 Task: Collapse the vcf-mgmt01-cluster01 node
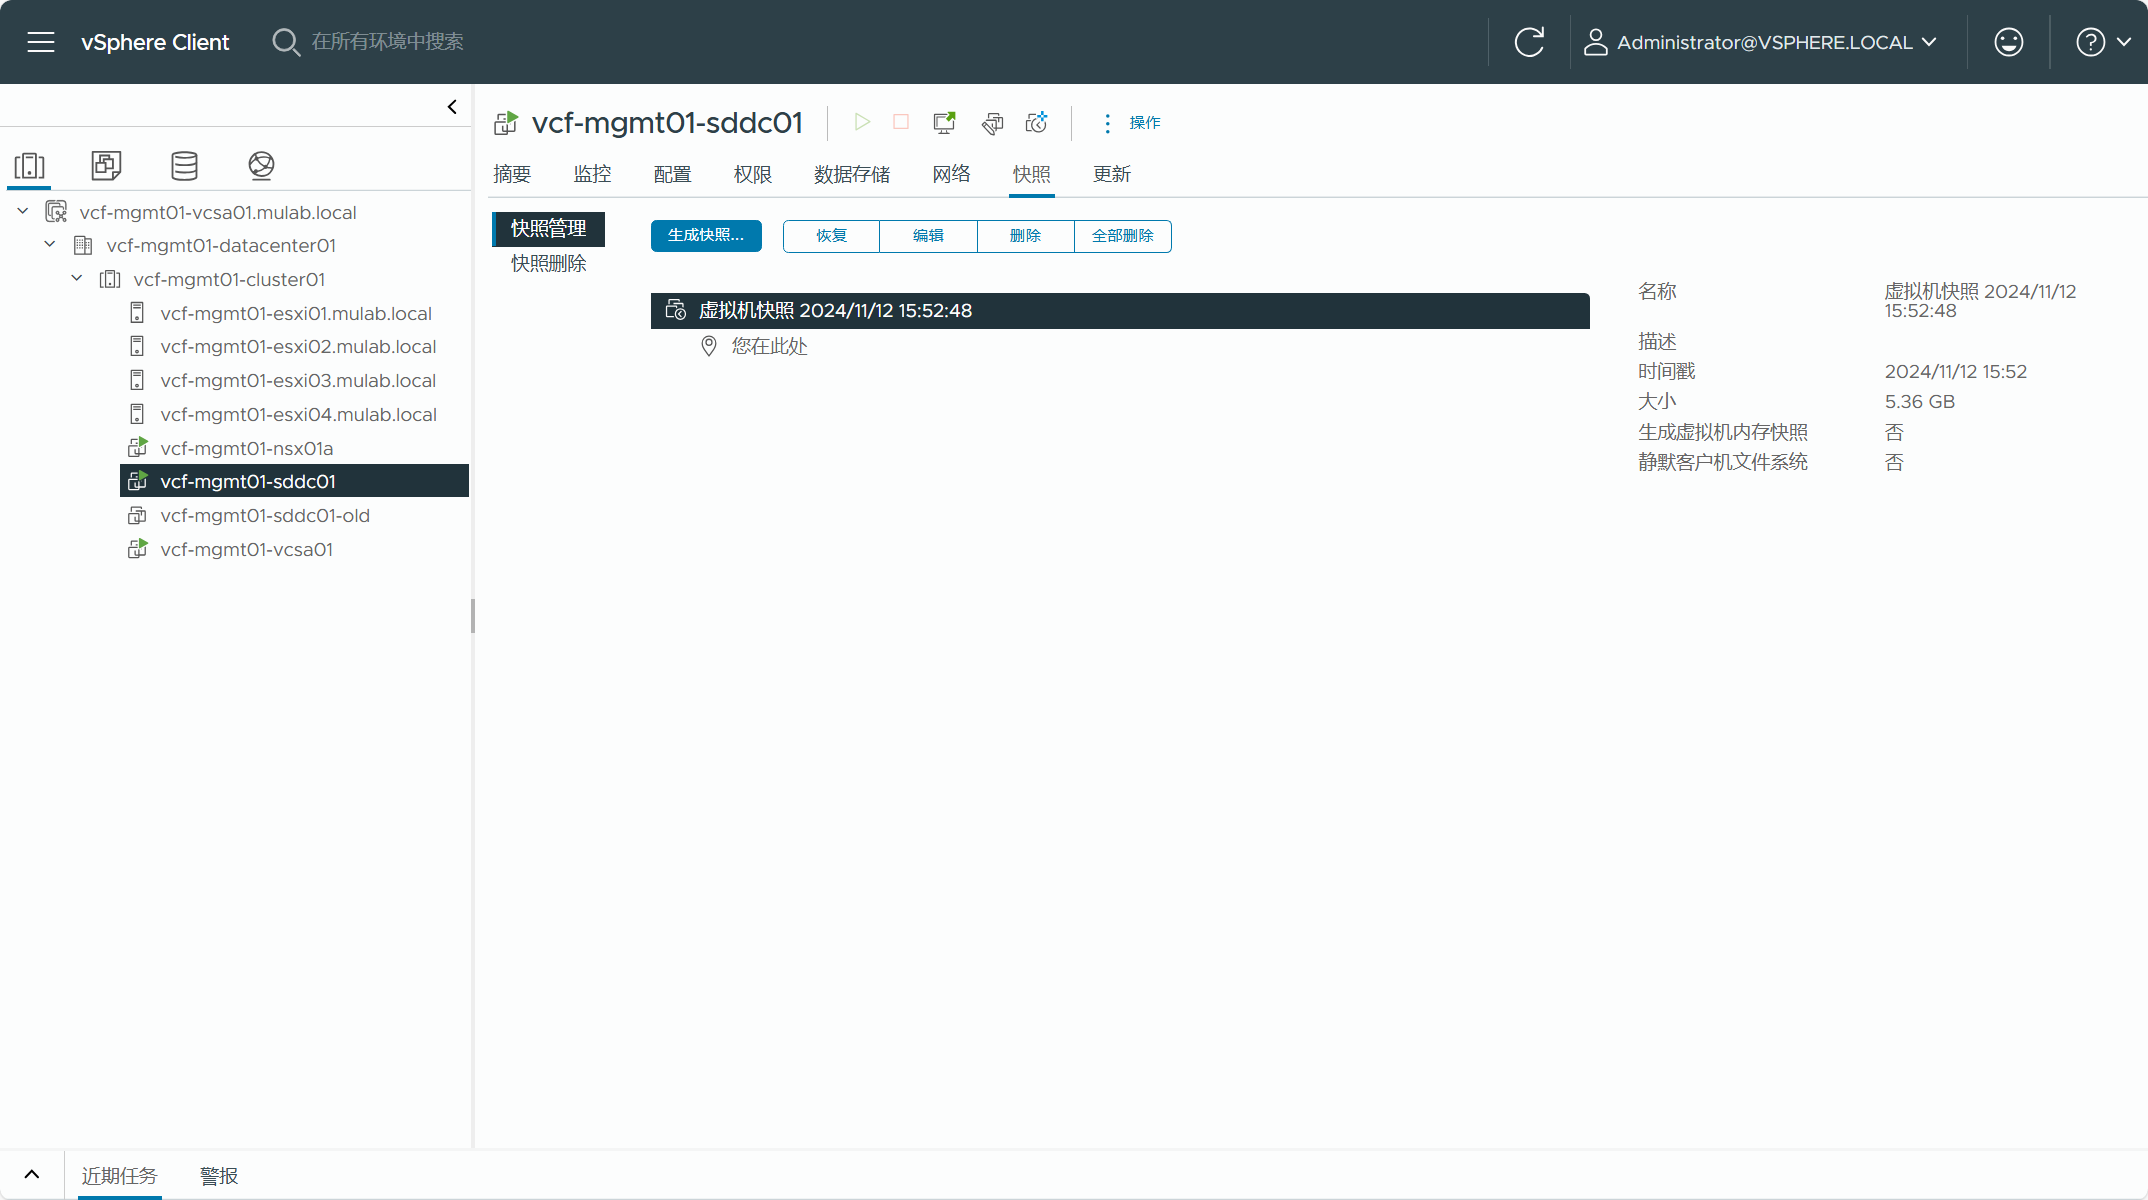[77, 278]
